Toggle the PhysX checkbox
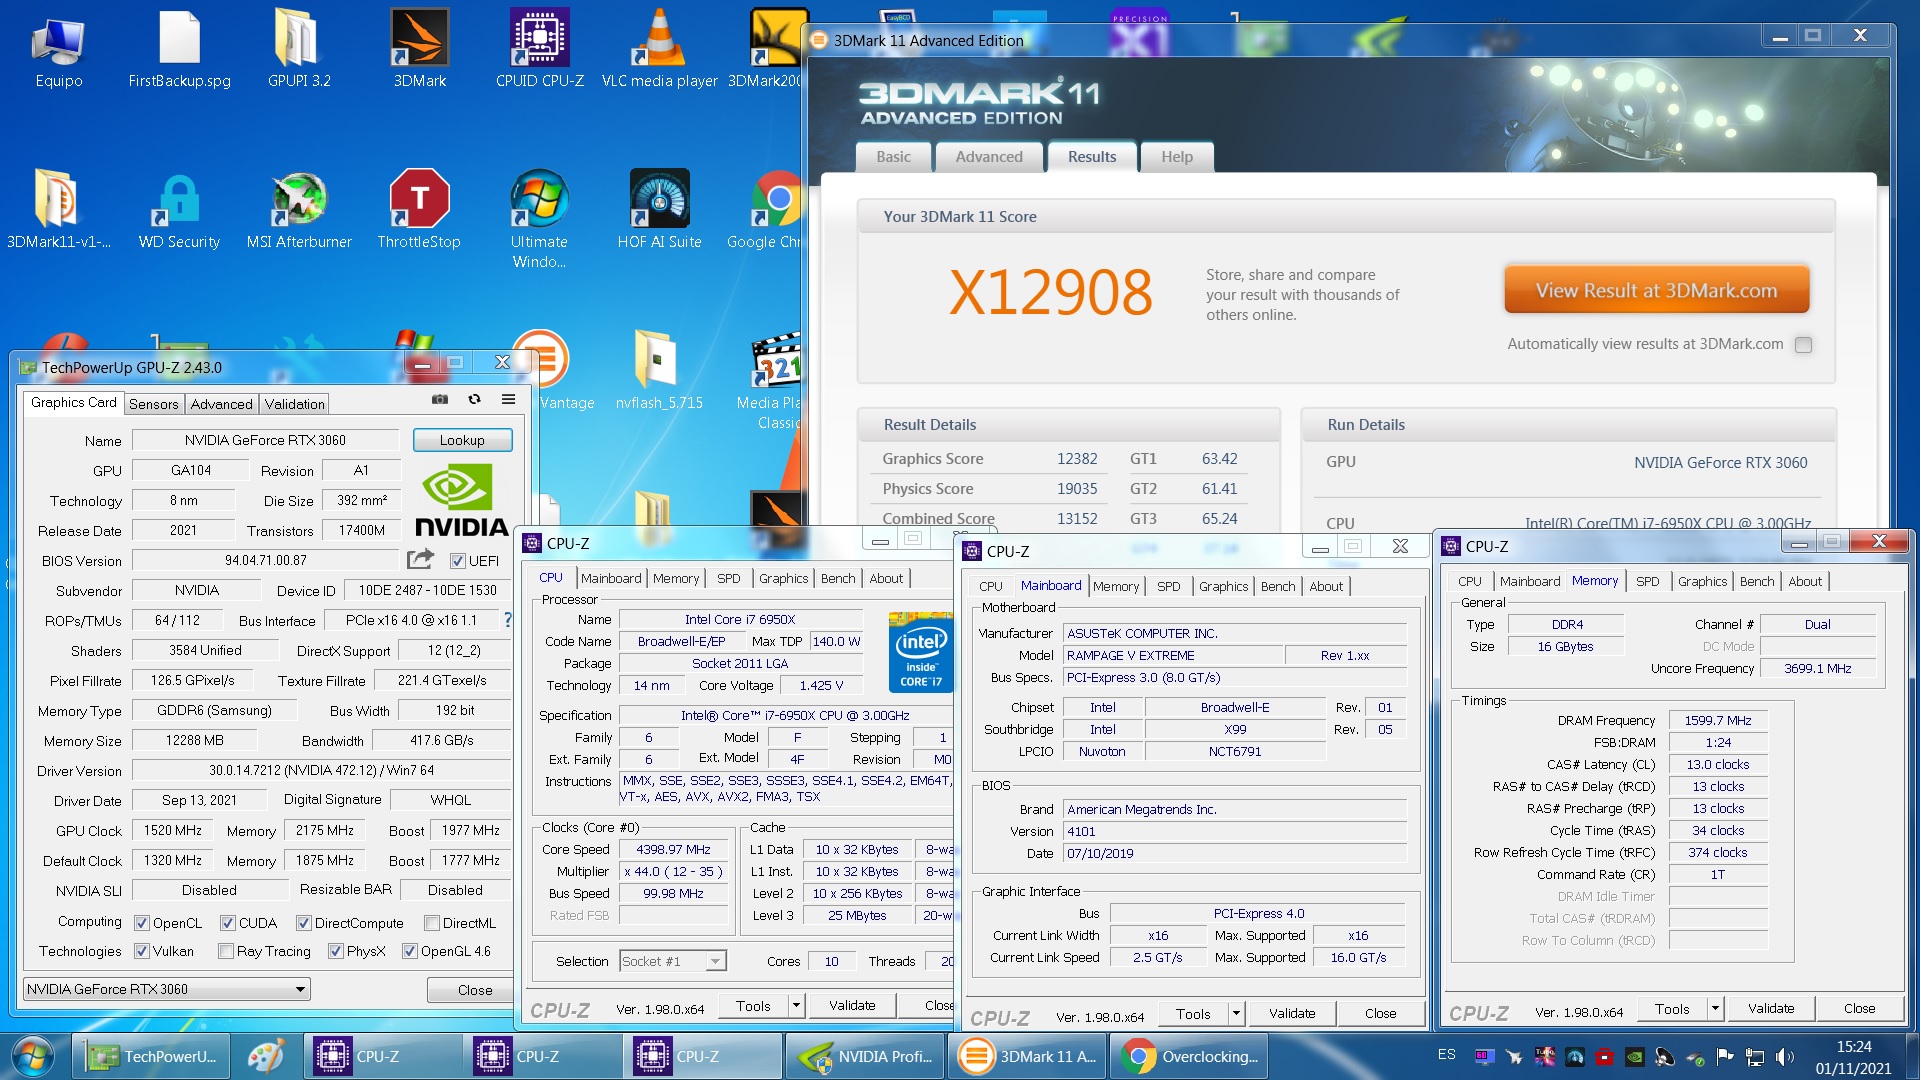Viewport: 1920px width, 1080px height. click(x=336, y=951)
